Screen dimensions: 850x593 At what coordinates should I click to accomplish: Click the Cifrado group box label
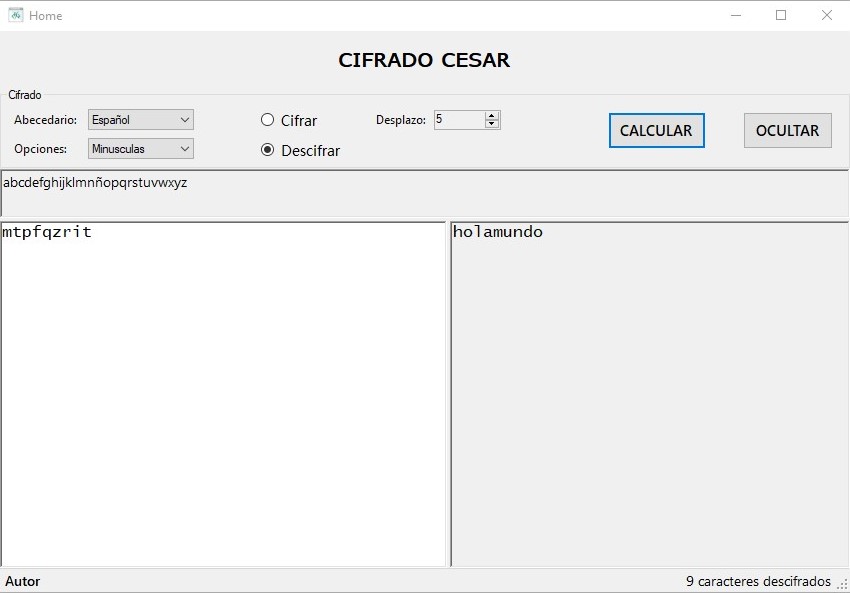click(24, 95)
